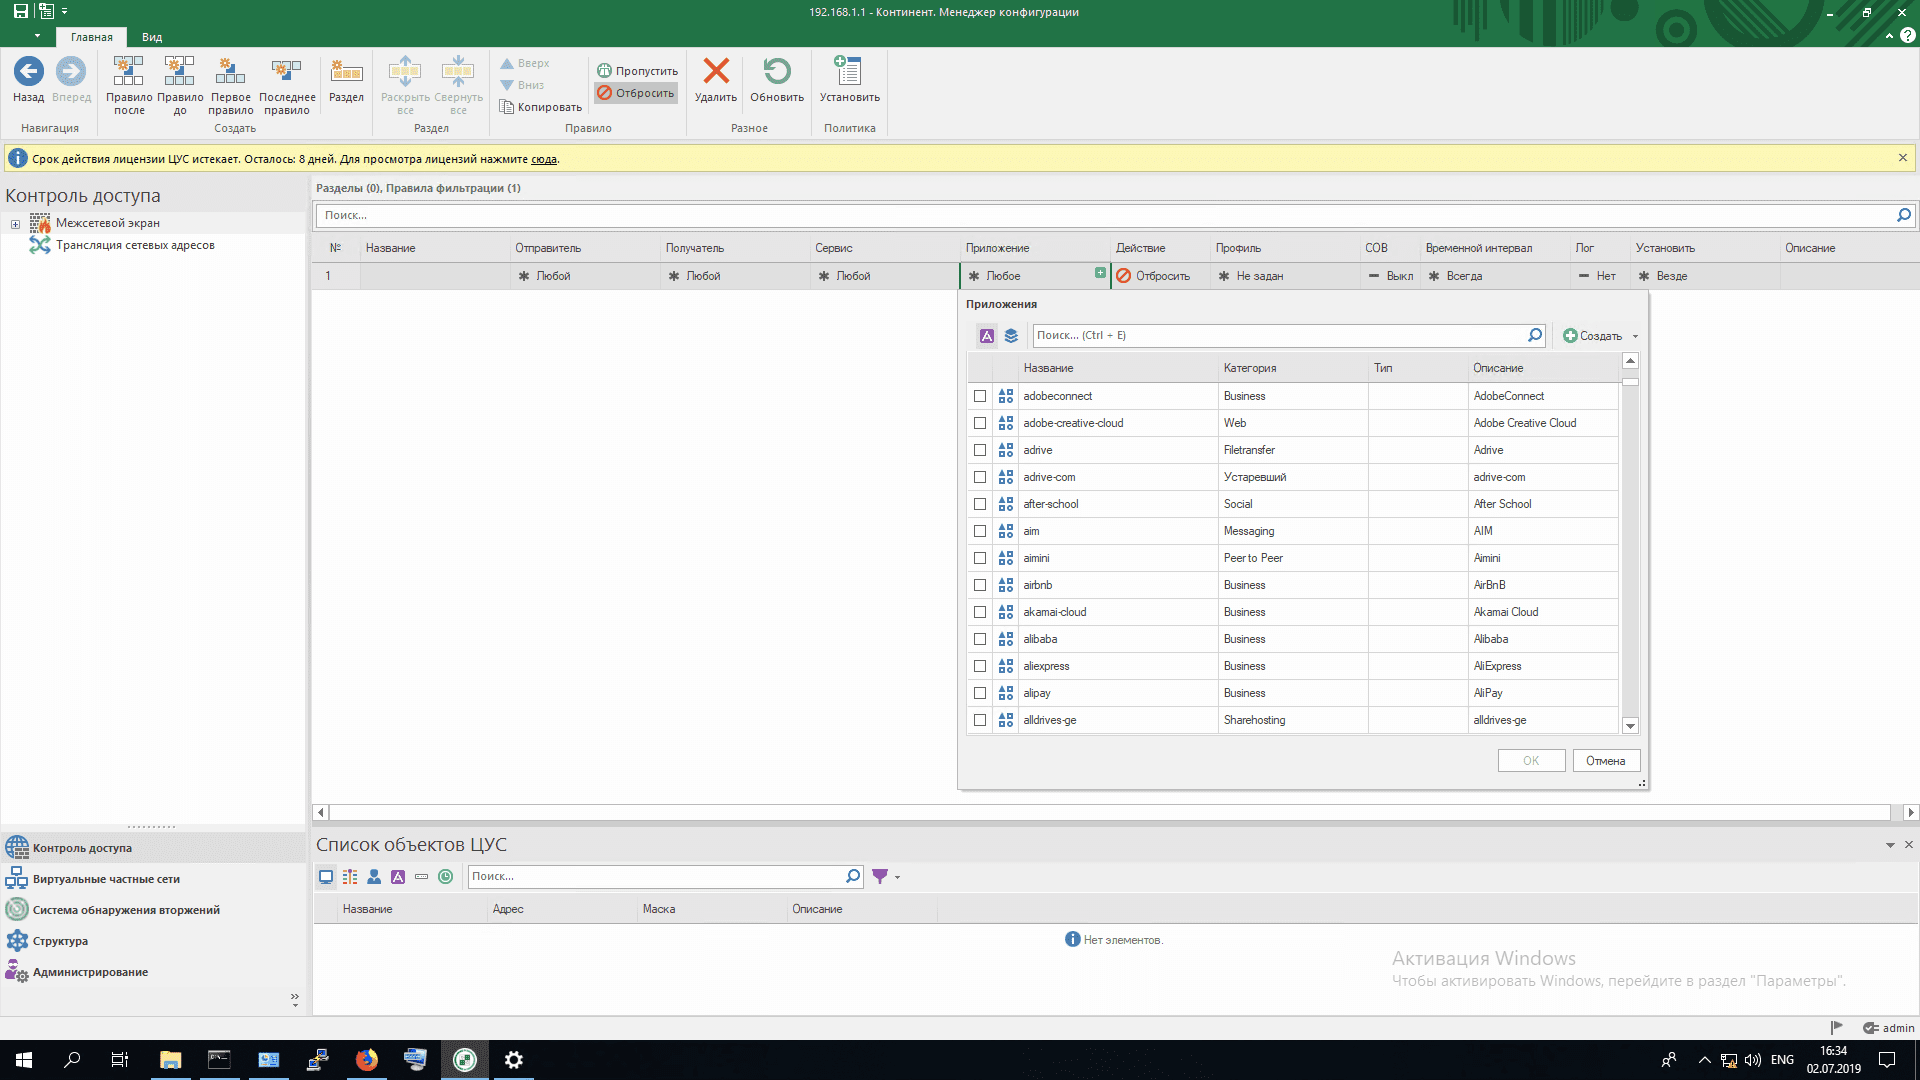The height and width of the screenshot is (1080, 1920).
Task: Click the Установить policy icon
Action: [x=848, y=72]
